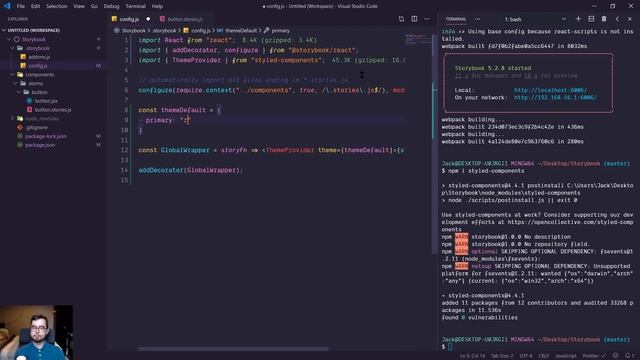
Task: Open the feedback smiley in status bar
Action: (616, 356)
